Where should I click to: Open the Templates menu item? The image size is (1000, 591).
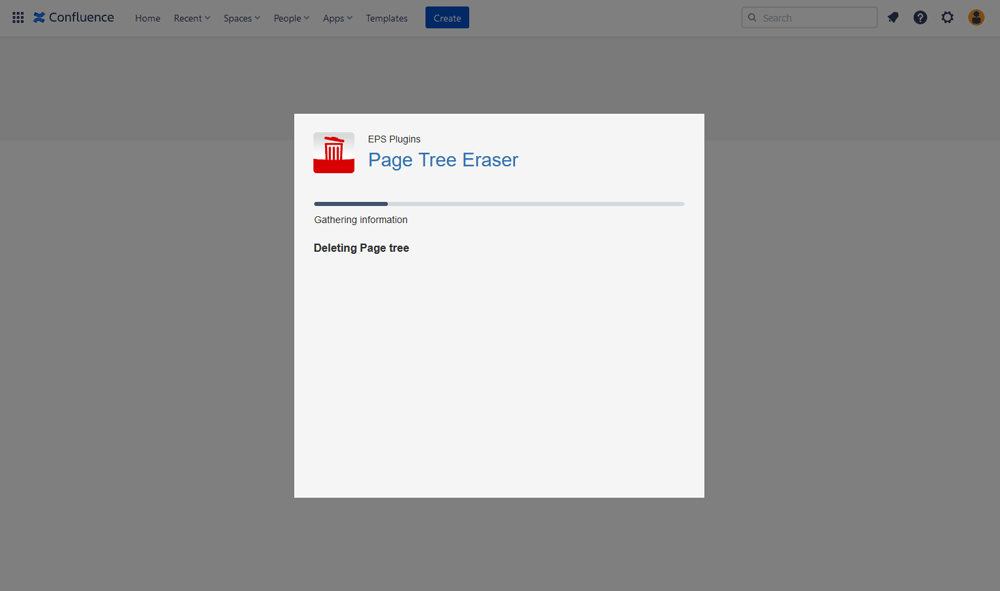[x=386, y=18]
